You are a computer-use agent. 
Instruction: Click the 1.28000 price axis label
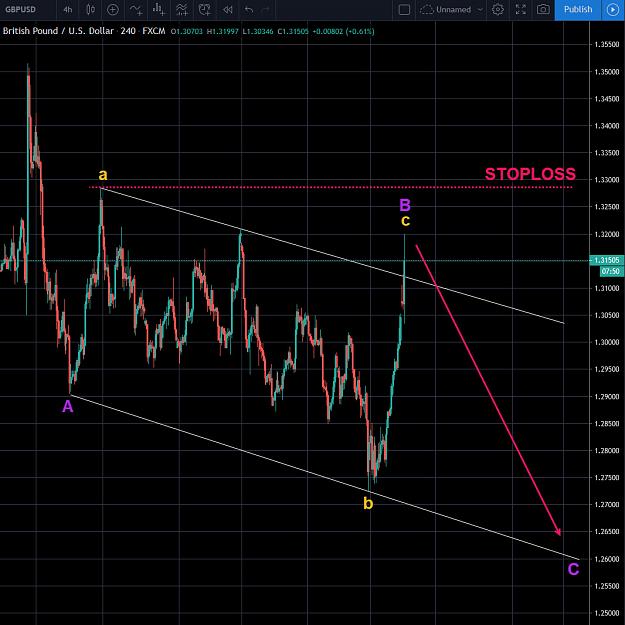607,451
